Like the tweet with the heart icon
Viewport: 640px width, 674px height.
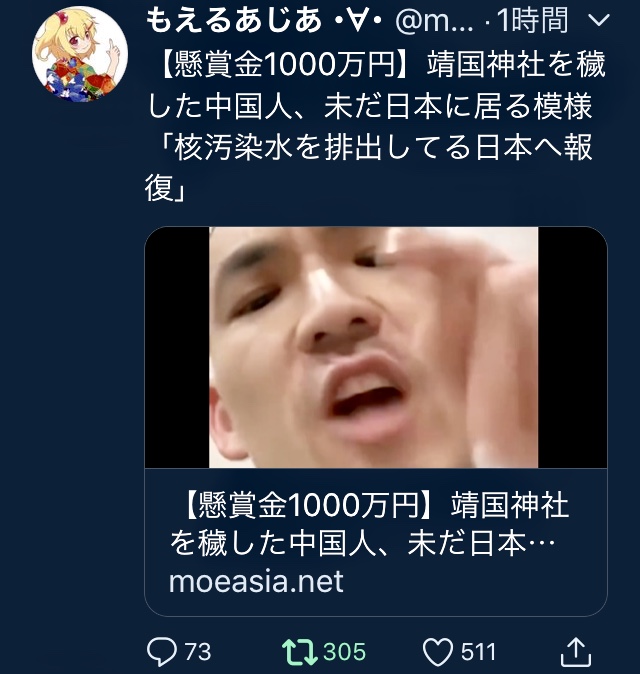point(438,652)
